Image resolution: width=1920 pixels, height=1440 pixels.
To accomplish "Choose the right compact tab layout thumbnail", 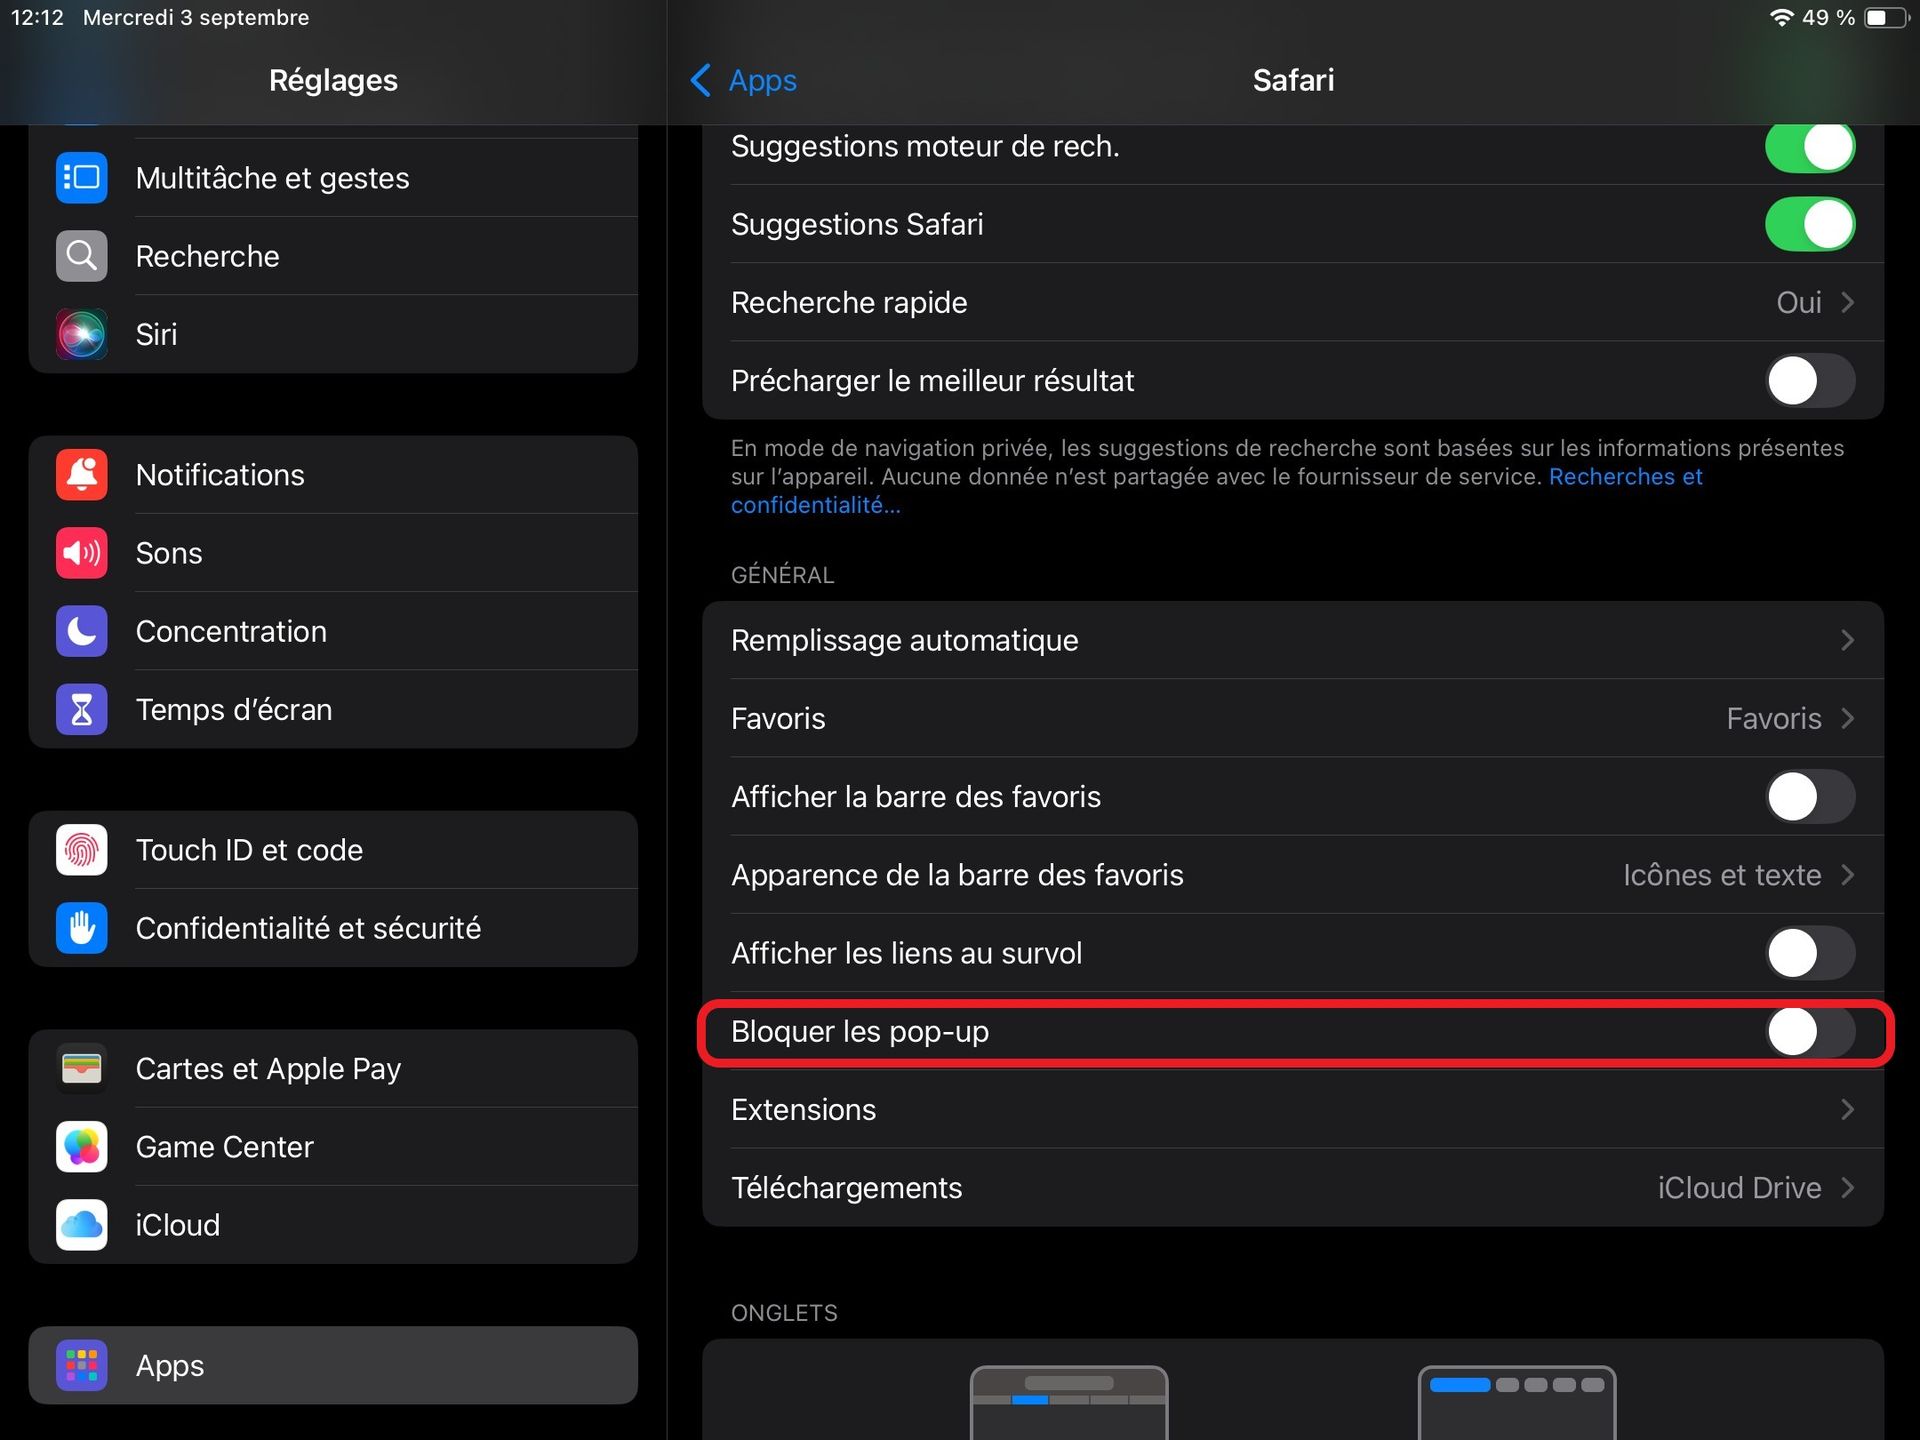I will click(x=1517, y=1402).
